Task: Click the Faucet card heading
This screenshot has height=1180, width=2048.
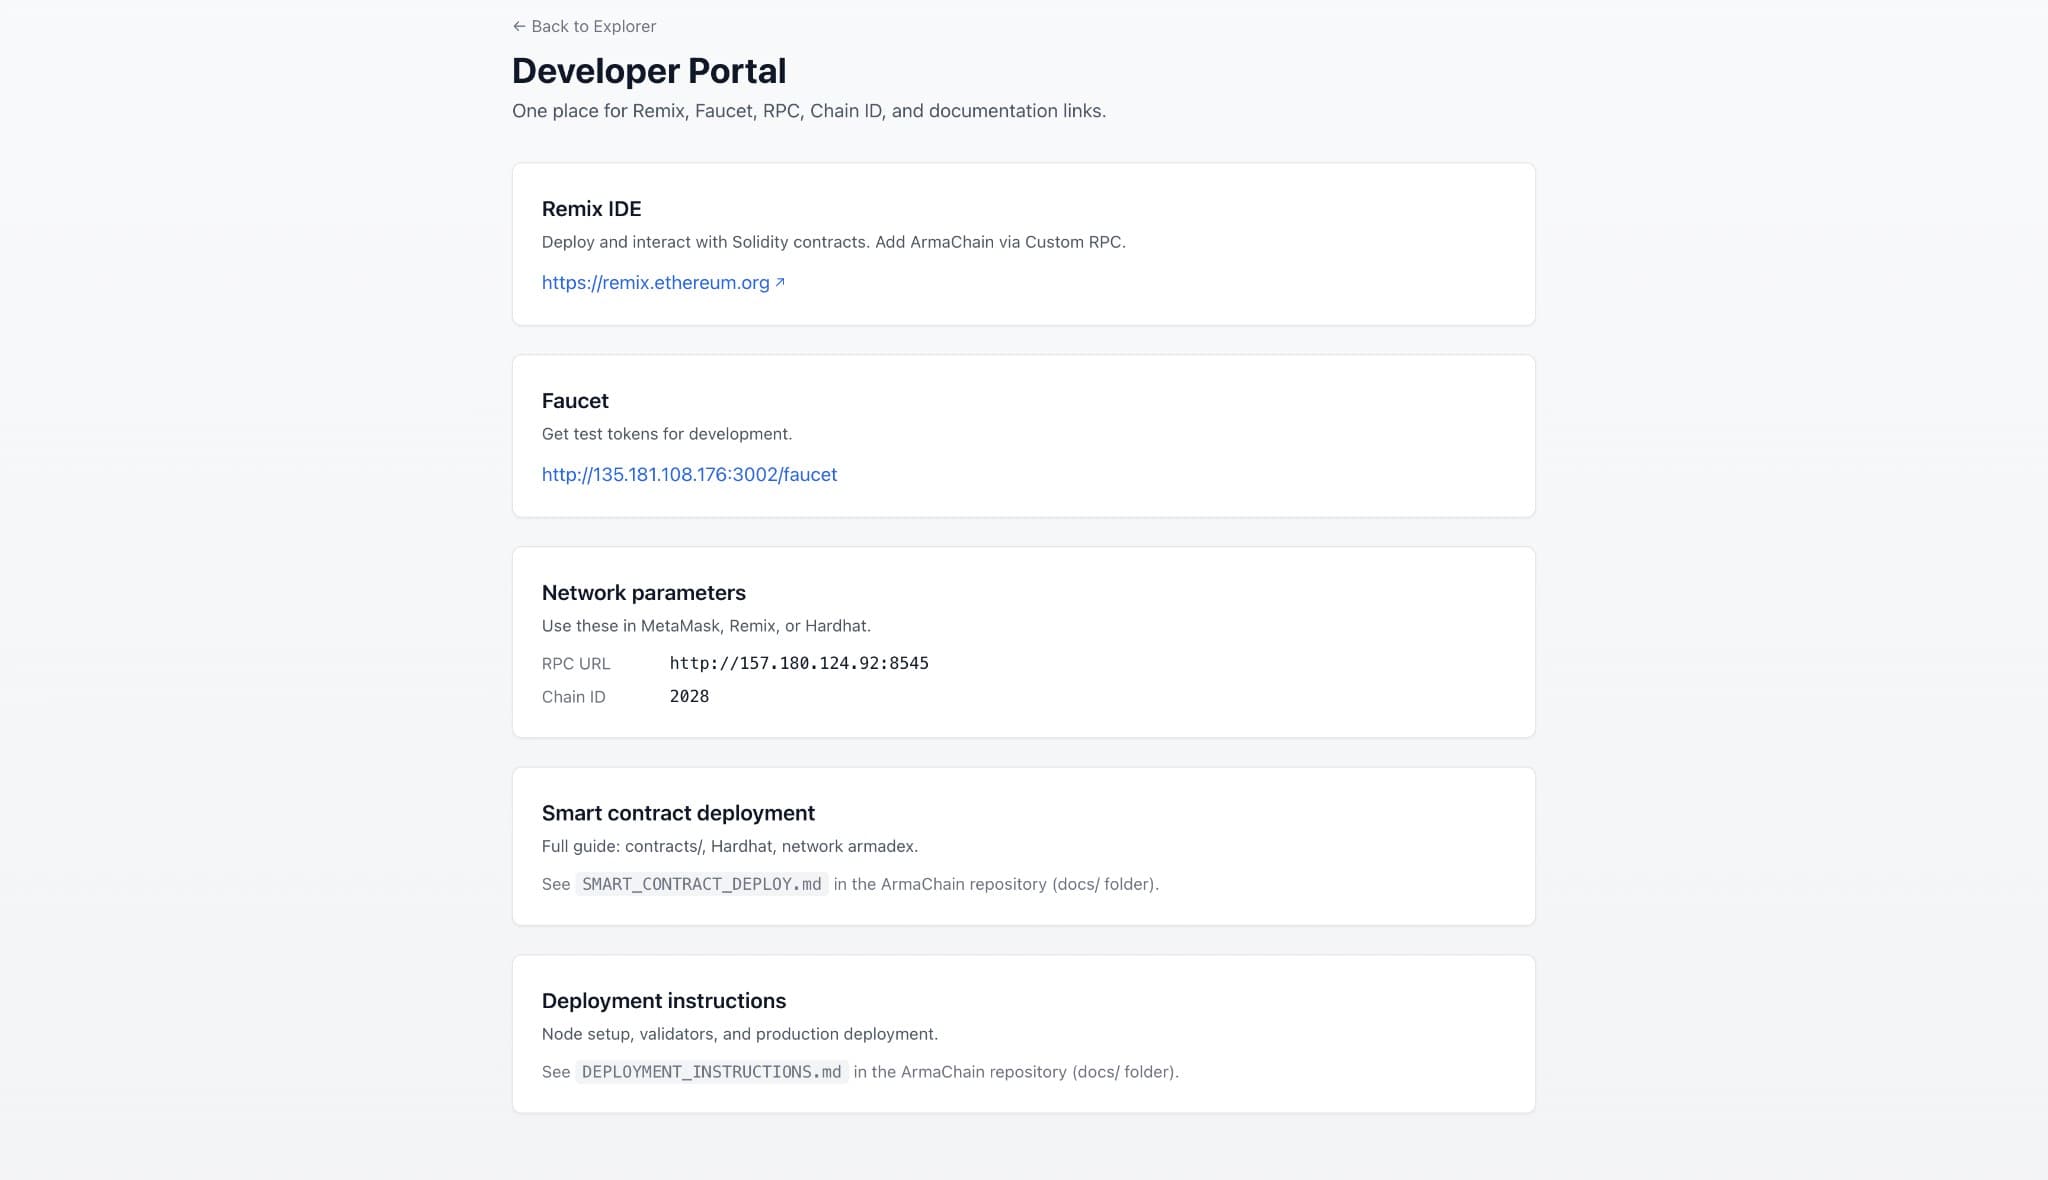Action: [x=574, y=400]
